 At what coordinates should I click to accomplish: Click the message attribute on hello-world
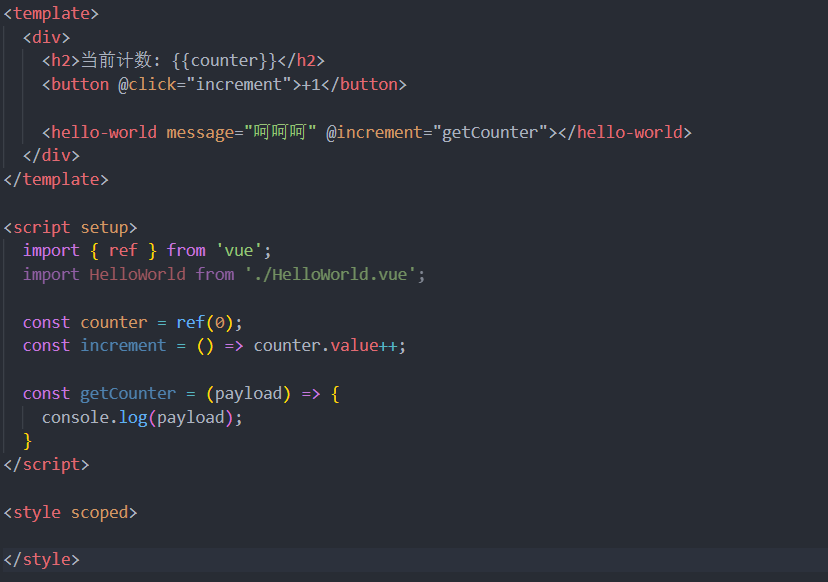(200, 132)
